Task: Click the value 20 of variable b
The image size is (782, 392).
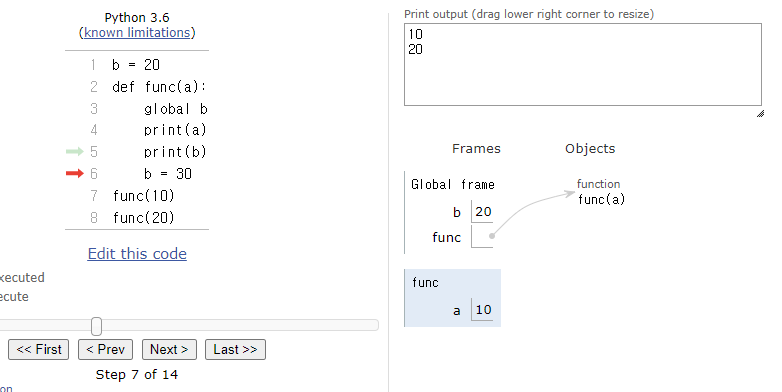Action: [x=483, y=211]
